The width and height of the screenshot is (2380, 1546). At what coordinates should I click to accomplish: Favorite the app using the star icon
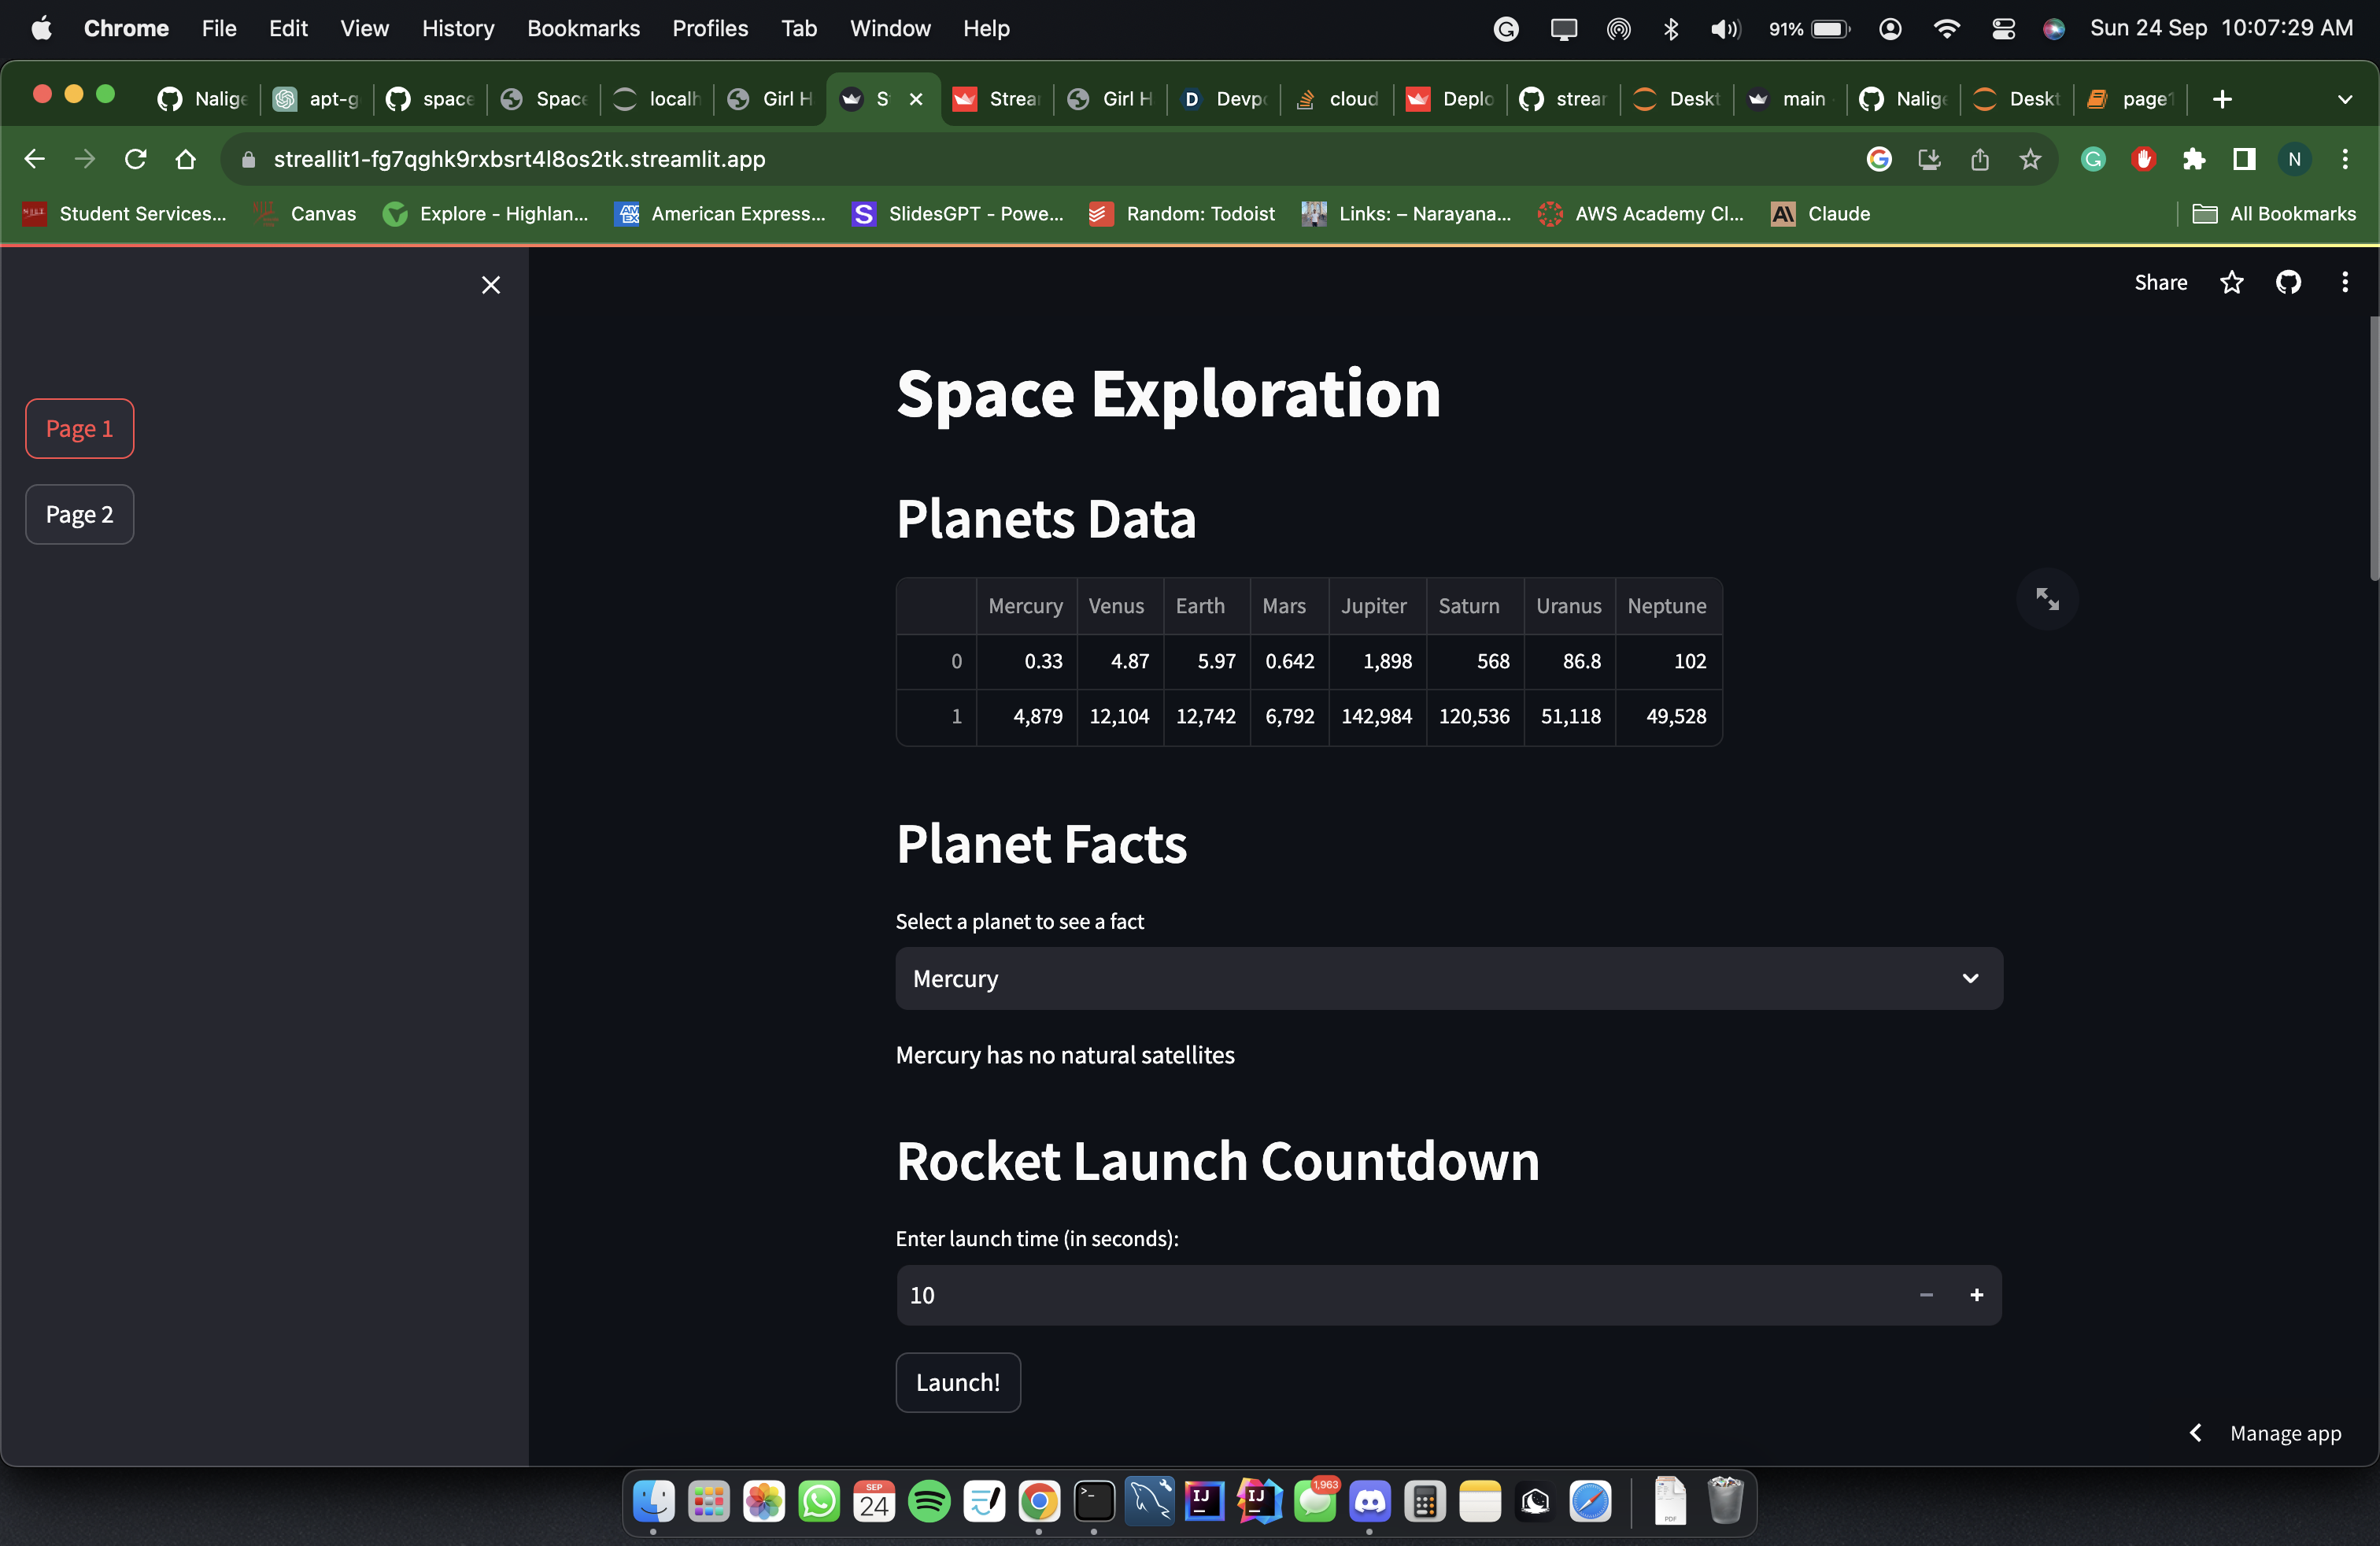tap(2232, 282)
